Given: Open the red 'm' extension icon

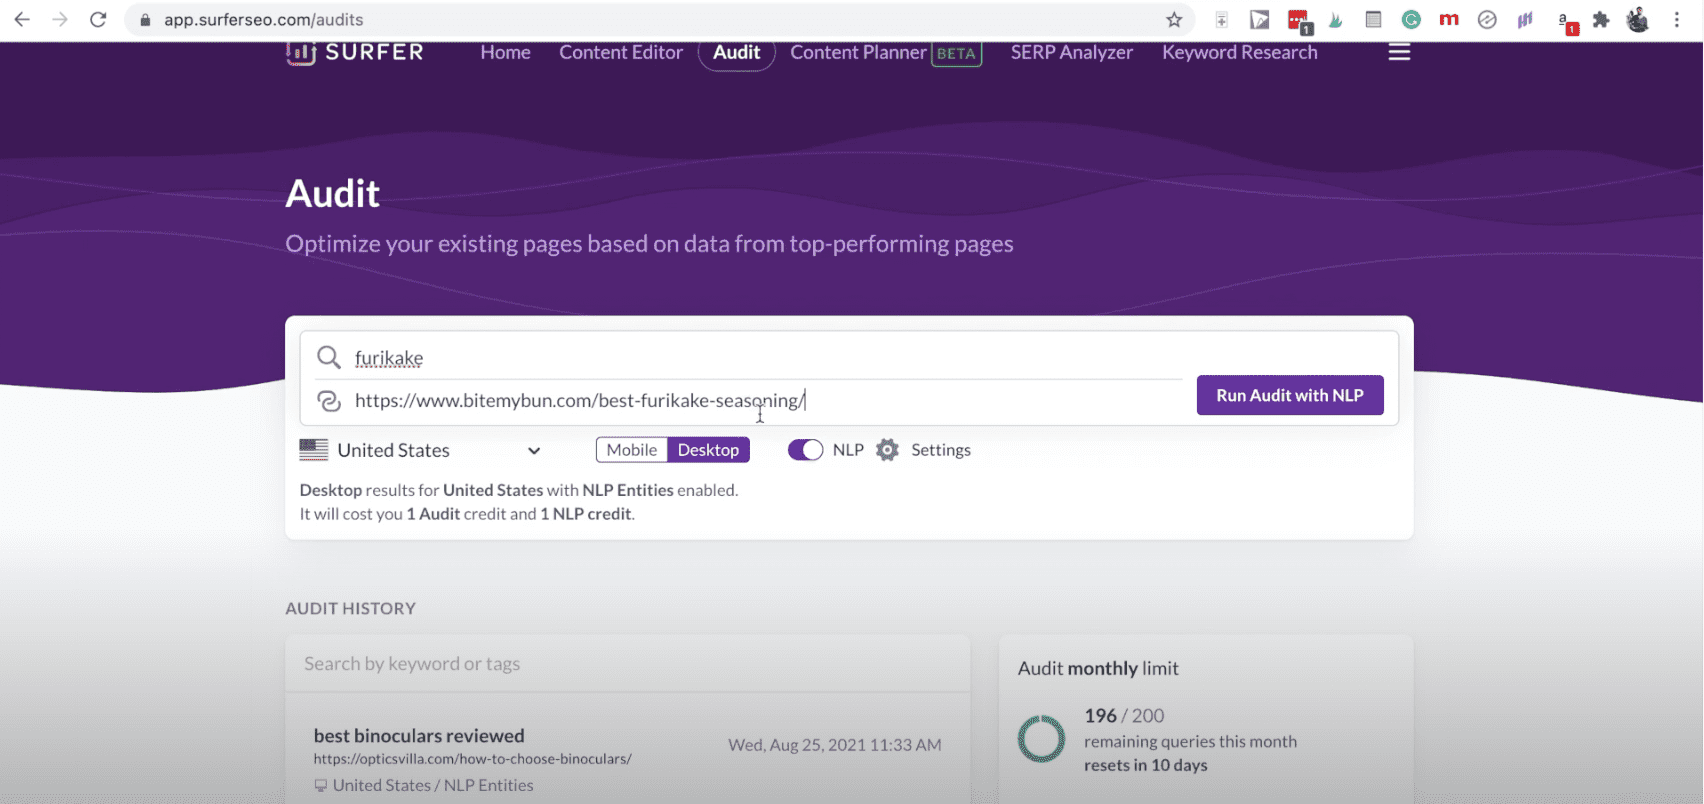Looking at the screenshot, I should [1449, 19].
